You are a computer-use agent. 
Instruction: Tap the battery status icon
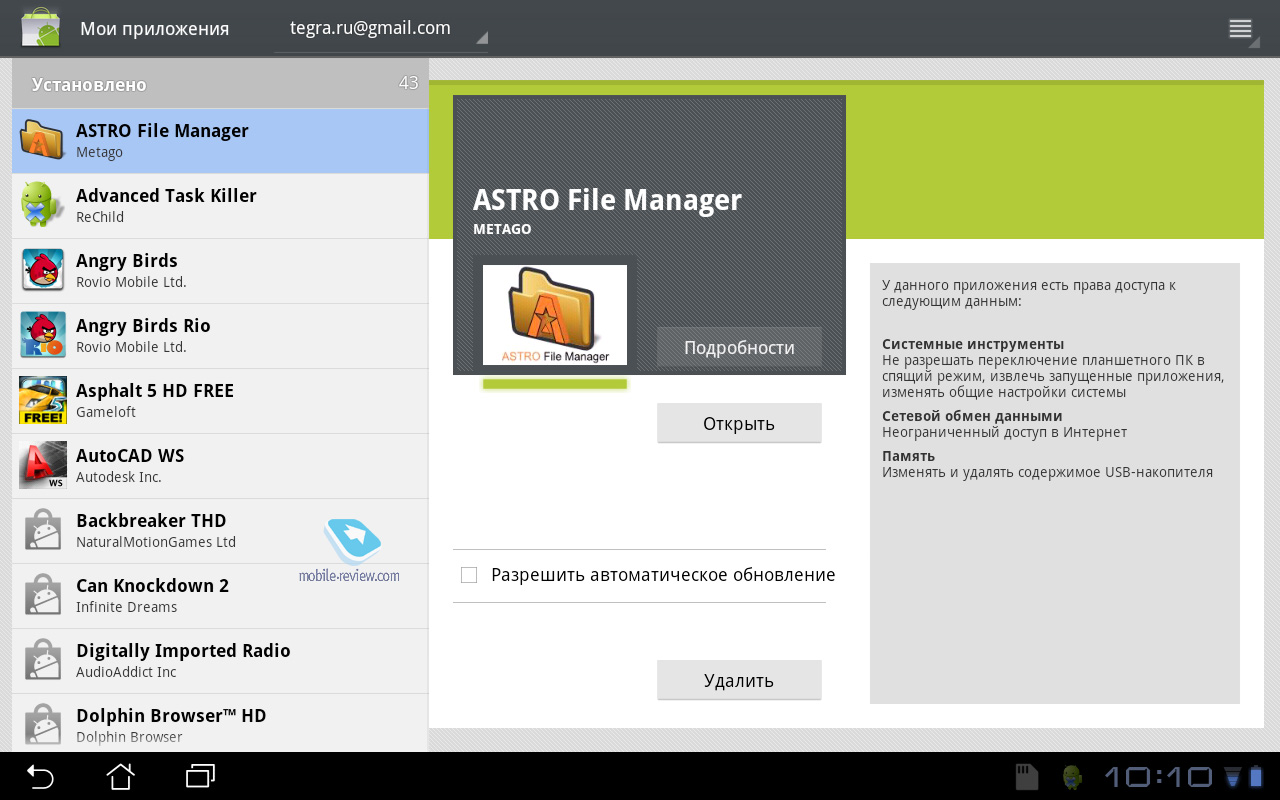[1256, 777]
